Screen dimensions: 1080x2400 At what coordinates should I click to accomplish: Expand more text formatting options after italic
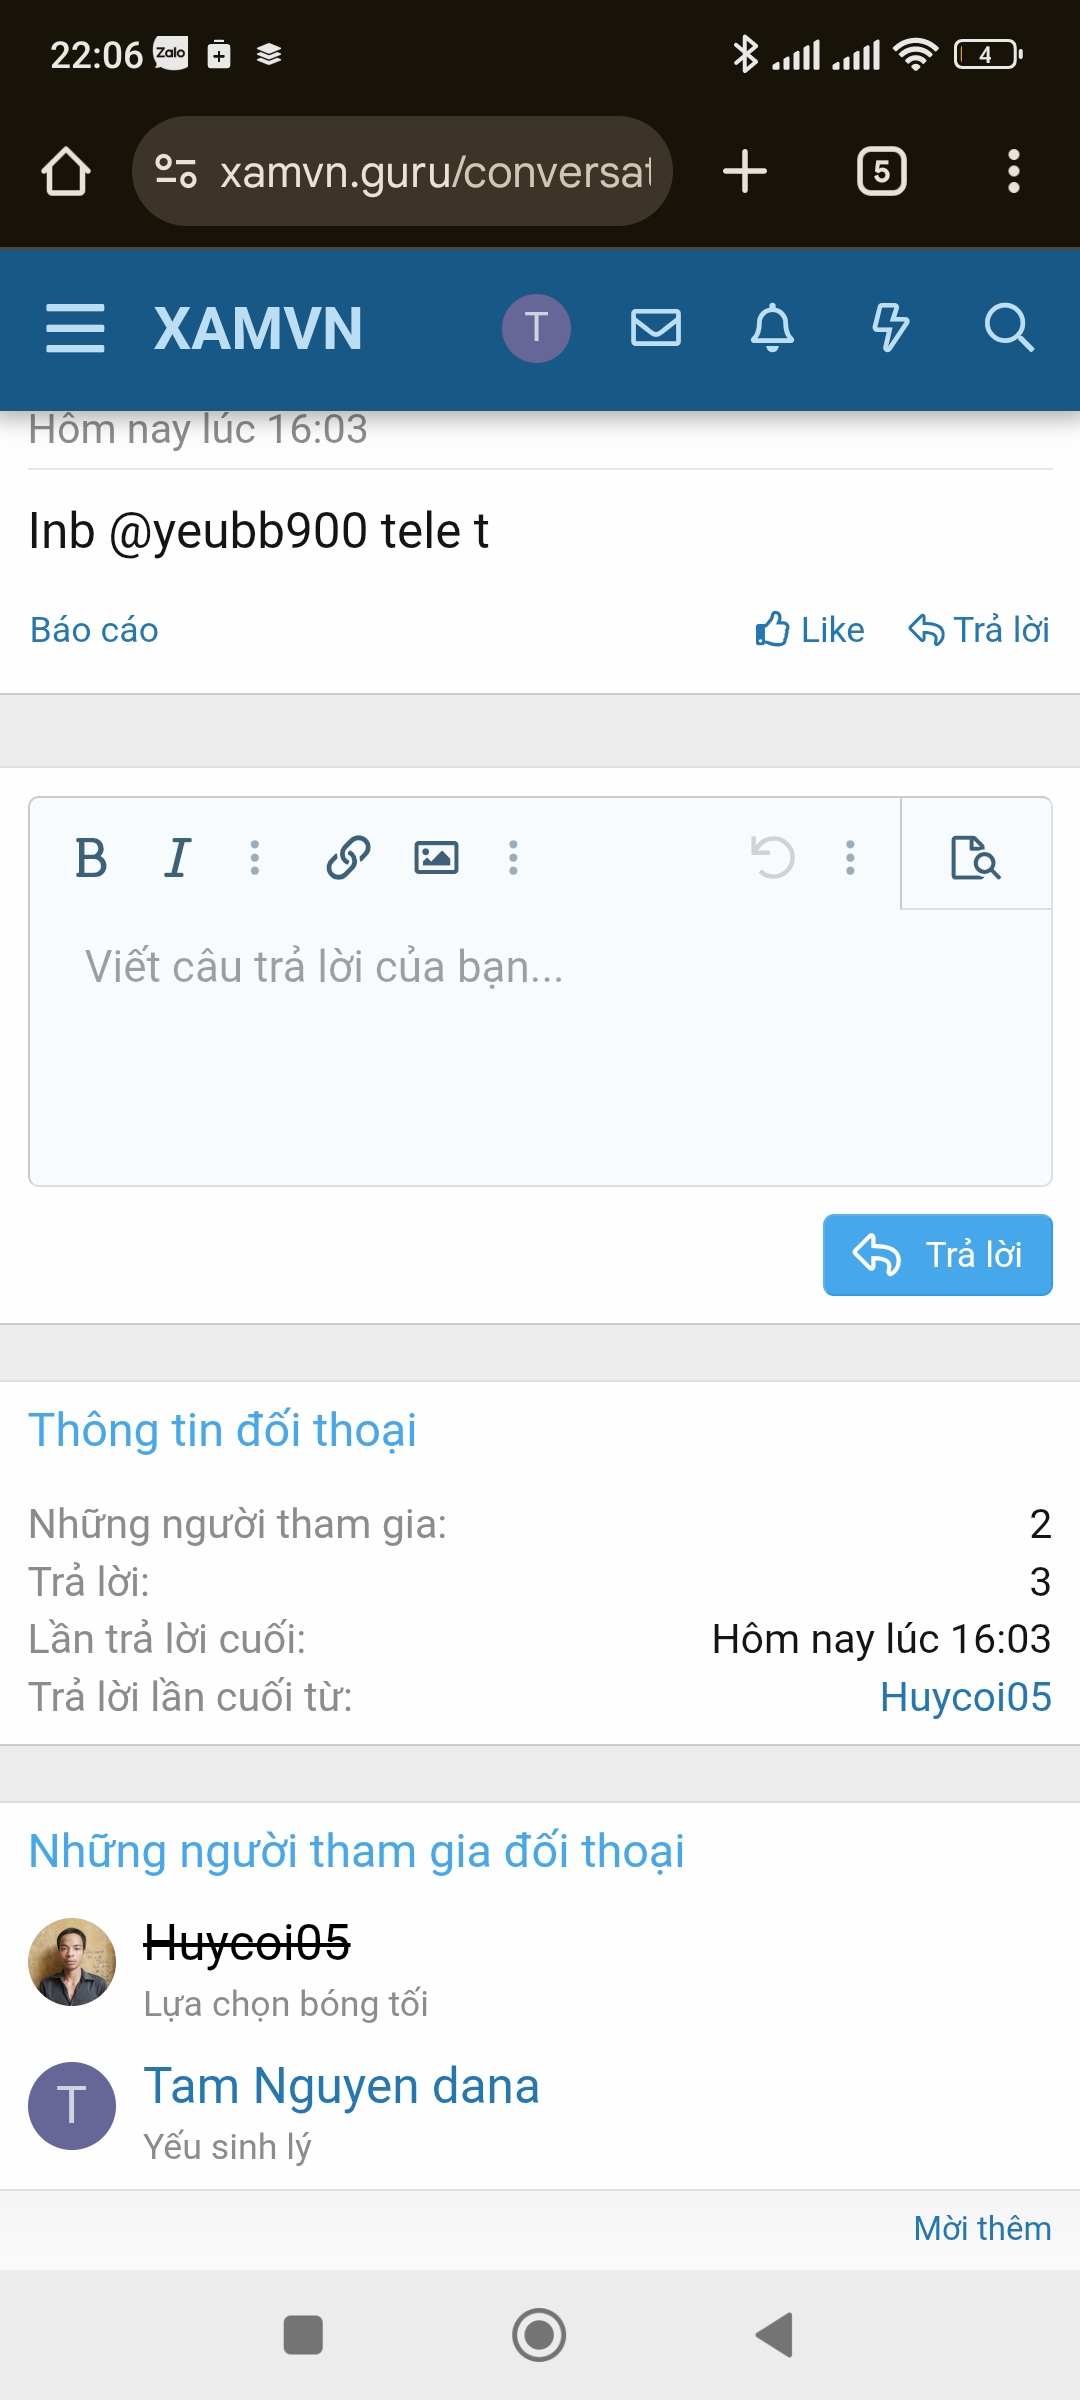255,858
